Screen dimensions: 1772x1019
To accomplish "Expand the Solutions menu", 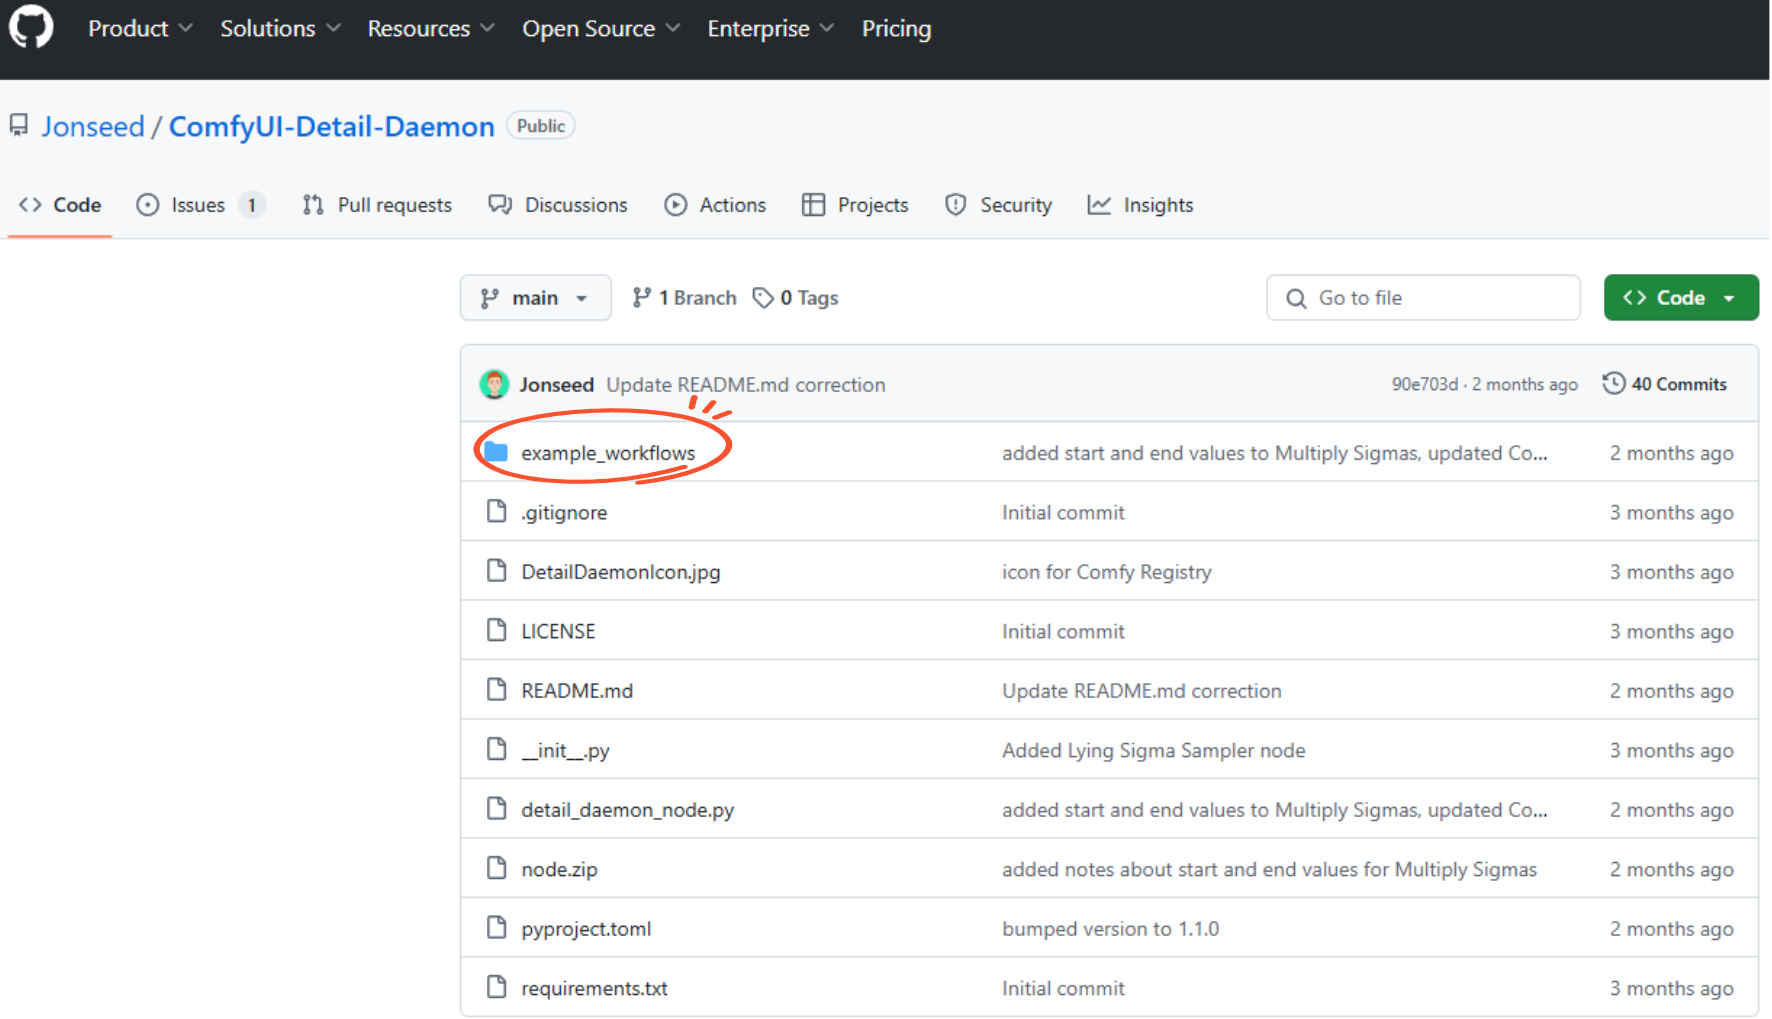I will 280,29.
